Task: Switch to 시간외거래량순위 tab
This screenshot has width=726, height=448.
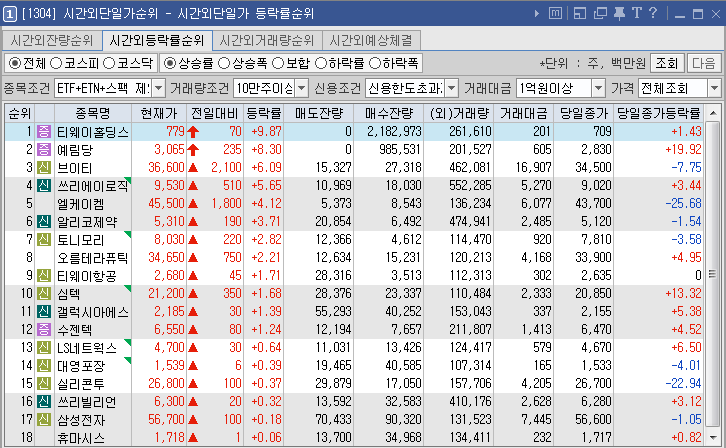Action: pos(267,40)
